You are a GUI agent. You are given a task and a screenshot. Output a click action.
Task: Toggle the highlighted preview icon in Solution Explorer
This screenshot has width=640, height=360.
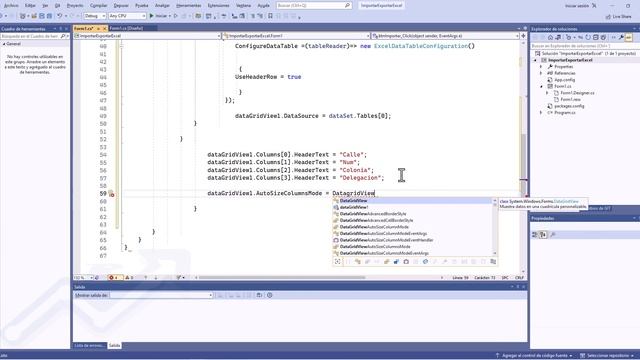click(x=629, y=37)
